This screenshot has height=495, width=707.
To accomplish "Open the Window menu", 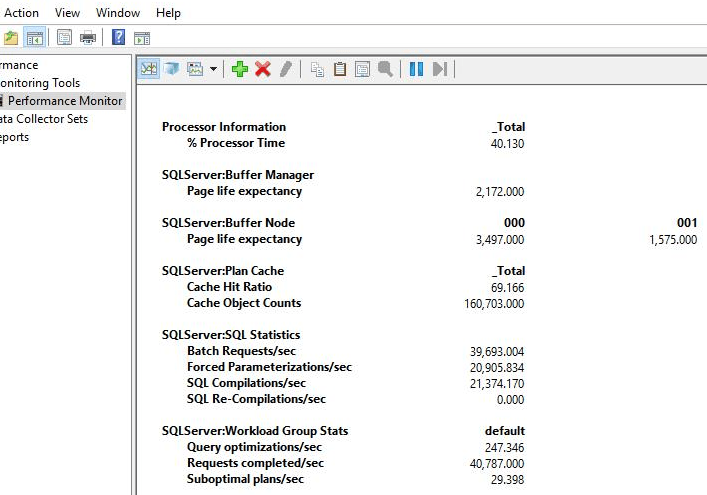I will click(x=118, y=13).
